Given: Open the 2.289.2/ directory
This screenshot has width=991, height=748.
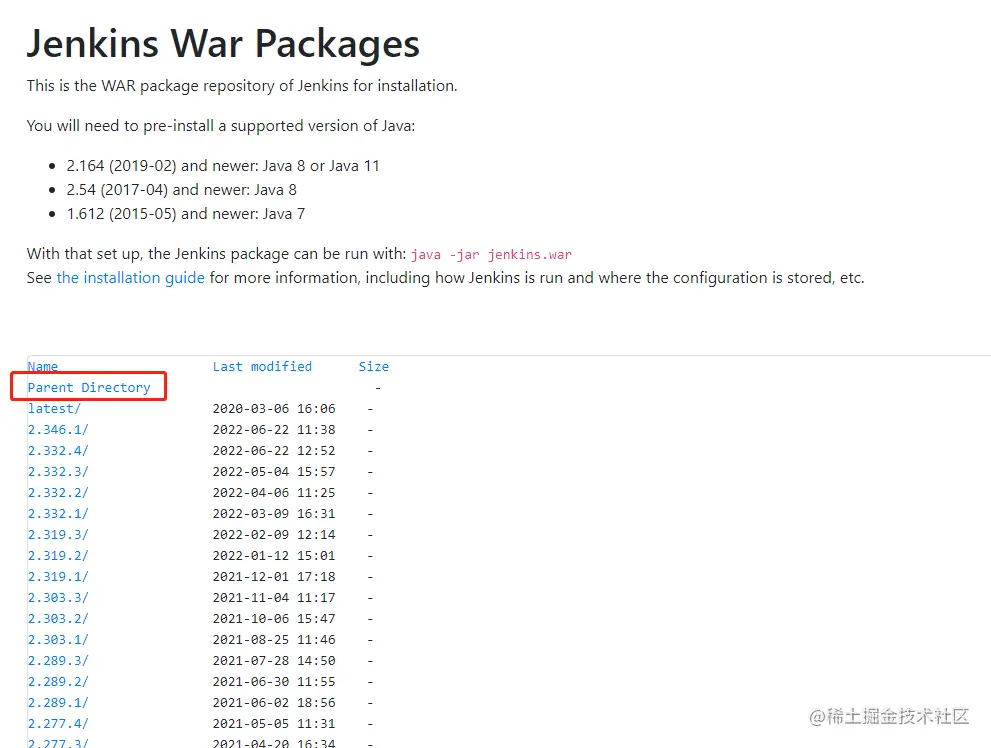Looking at the screenshot, I should (58, 682).
